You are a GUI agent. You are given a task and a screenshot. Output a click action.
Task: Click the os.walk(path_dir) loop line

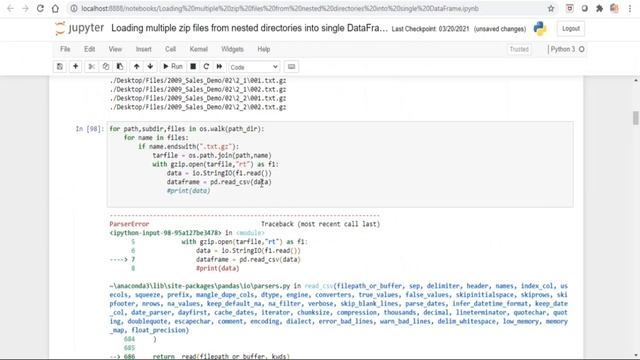click(x=187, y=129)
